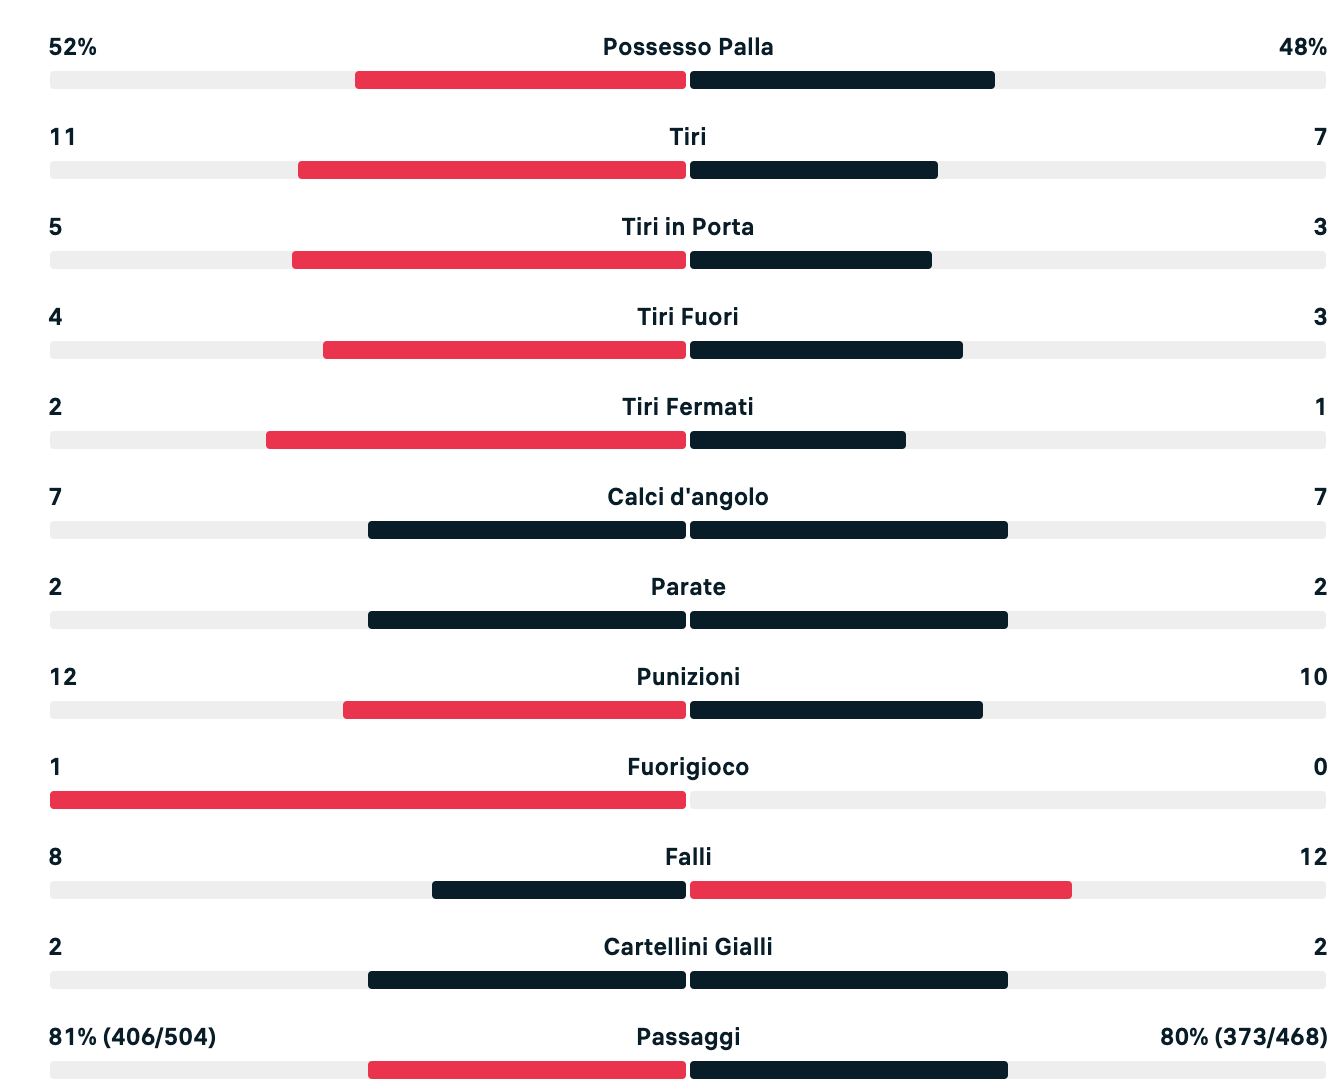Click the red Falli bar

pos(880,890)
